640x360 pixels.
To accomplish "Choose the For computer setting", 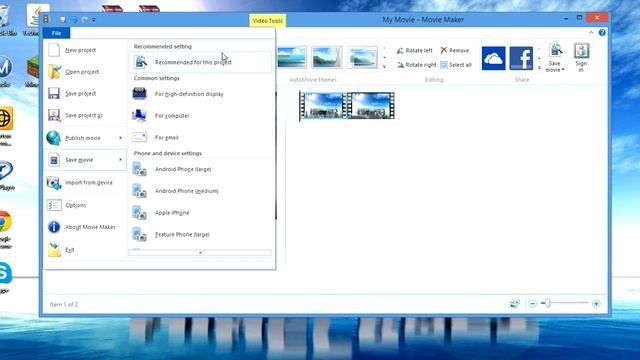I will pos(200,116).
